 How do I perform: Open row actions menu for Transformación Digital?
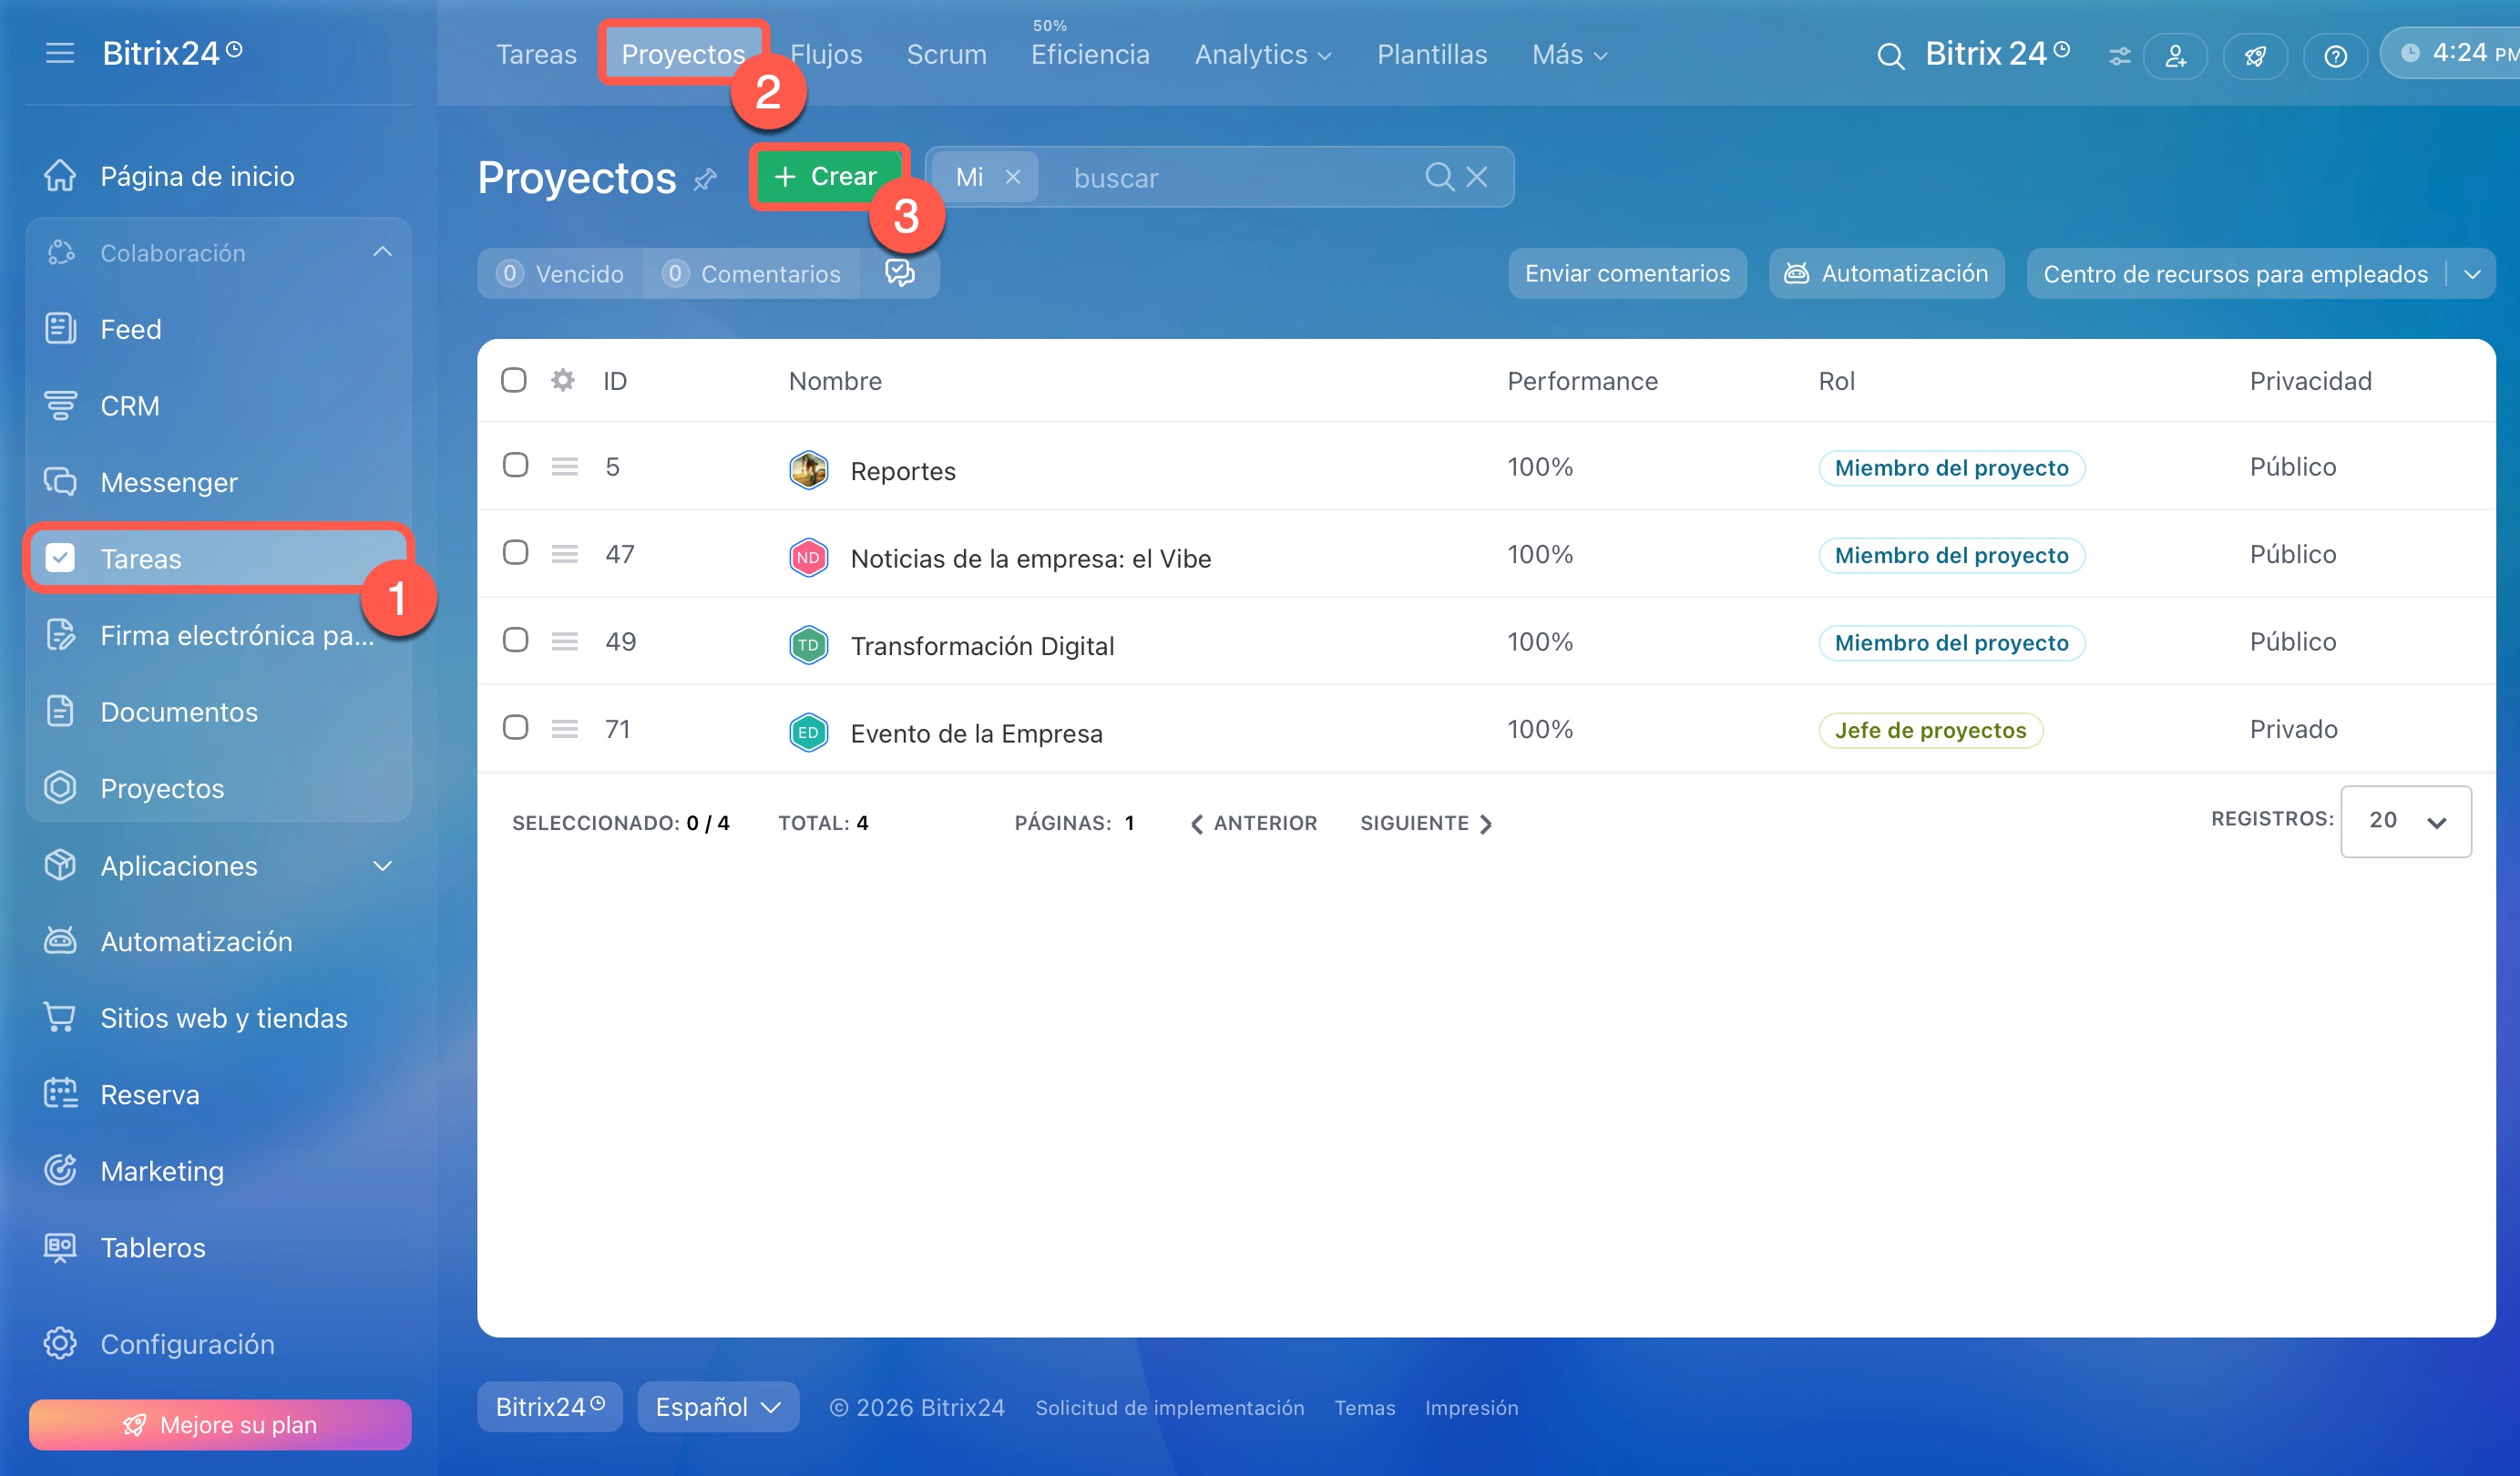click(565, 641)
